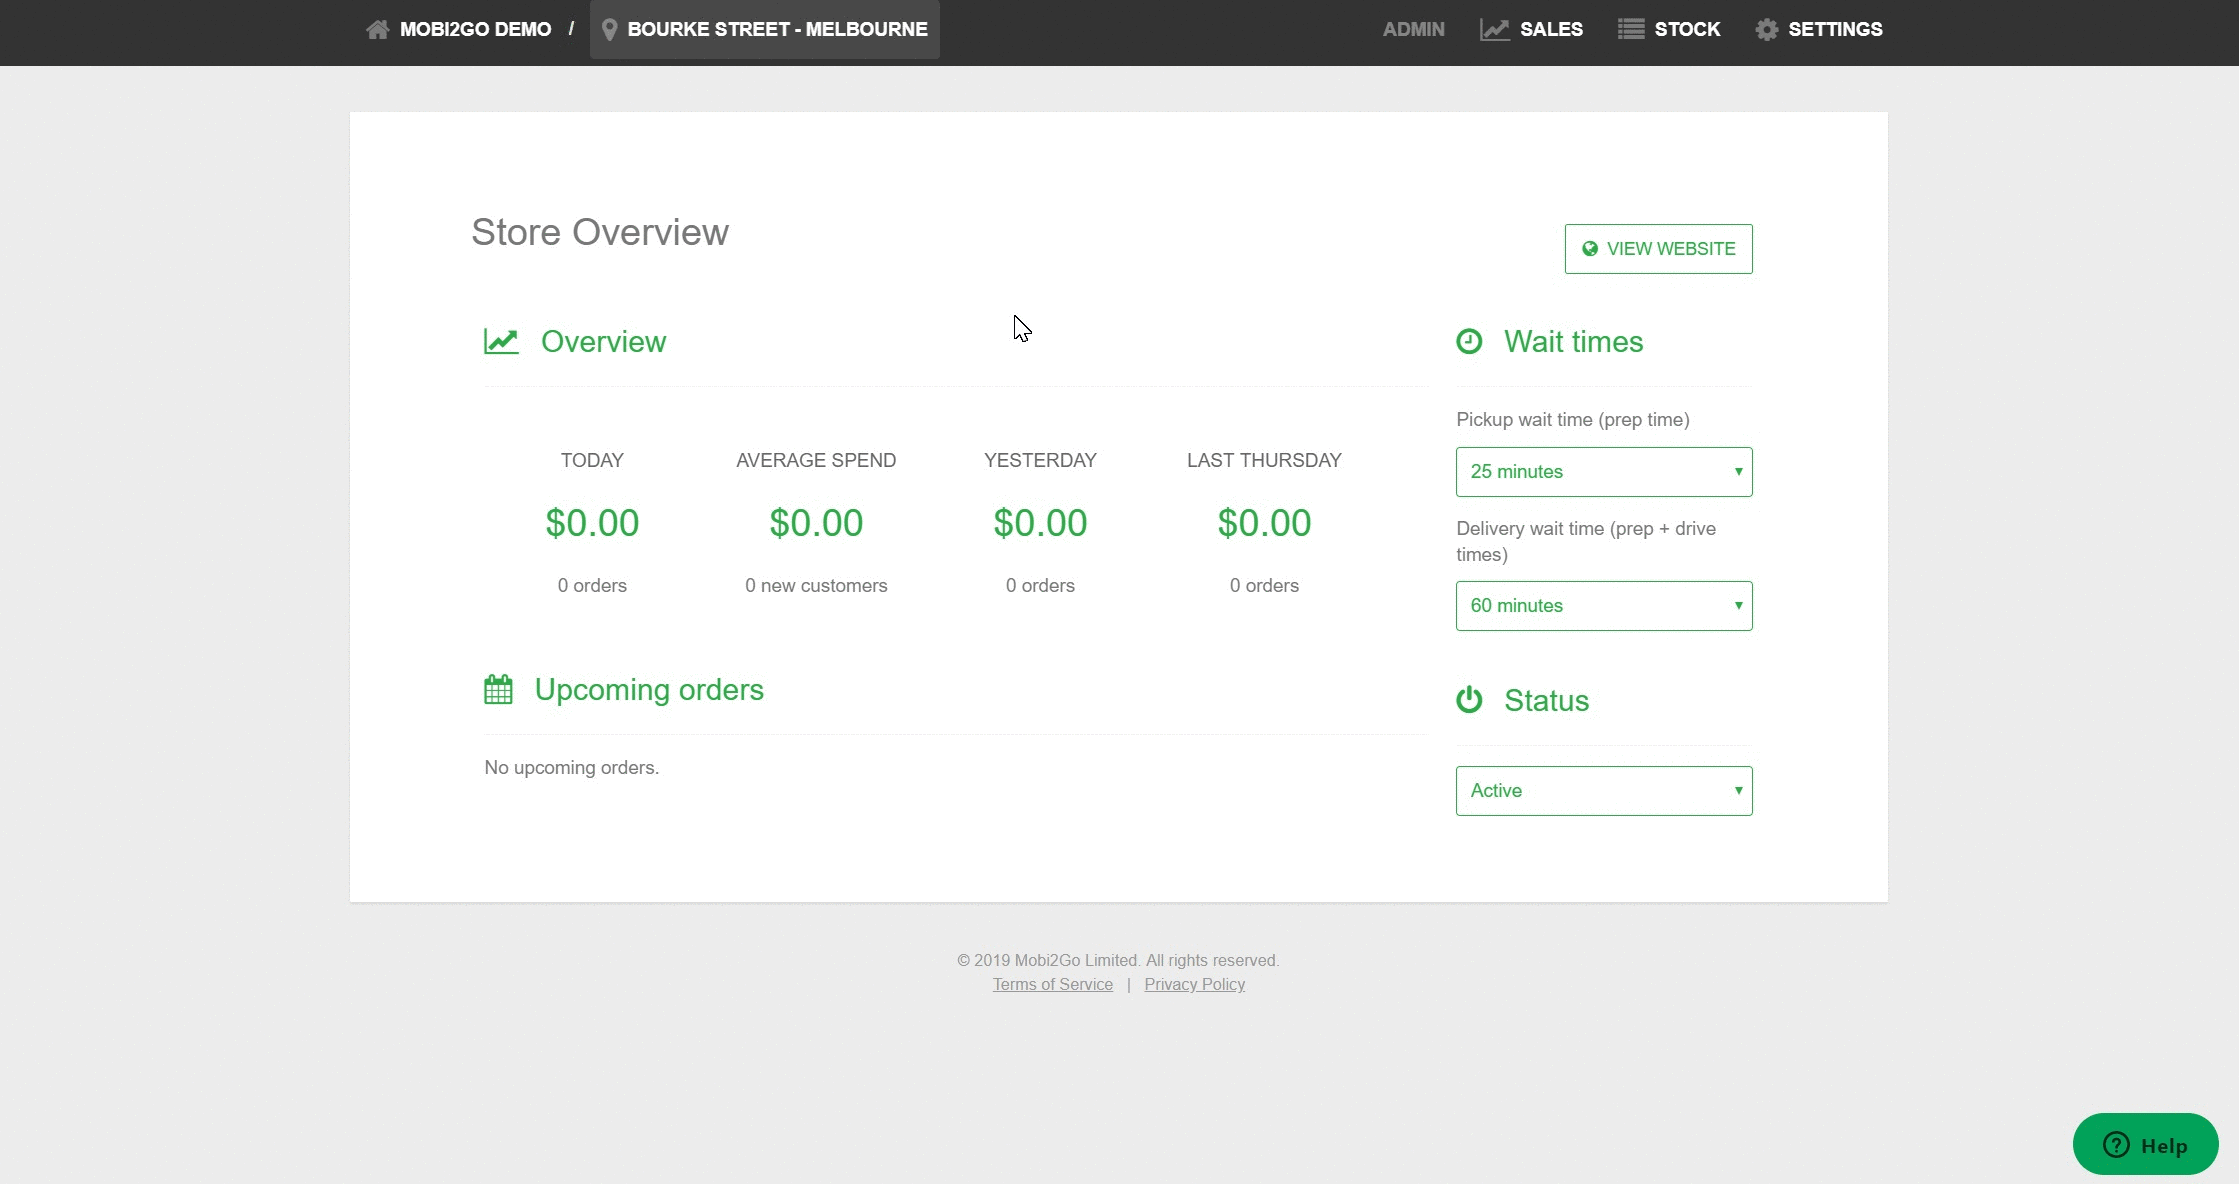Expand the Delivery wait time dropdown
This screenshot has width=2239, height=1184.
coord(1603,606)
